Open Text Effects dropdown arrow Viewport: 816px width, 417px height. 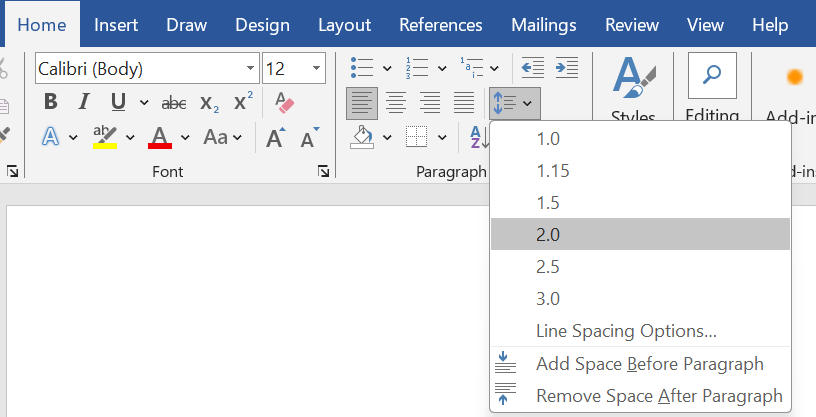73,138
